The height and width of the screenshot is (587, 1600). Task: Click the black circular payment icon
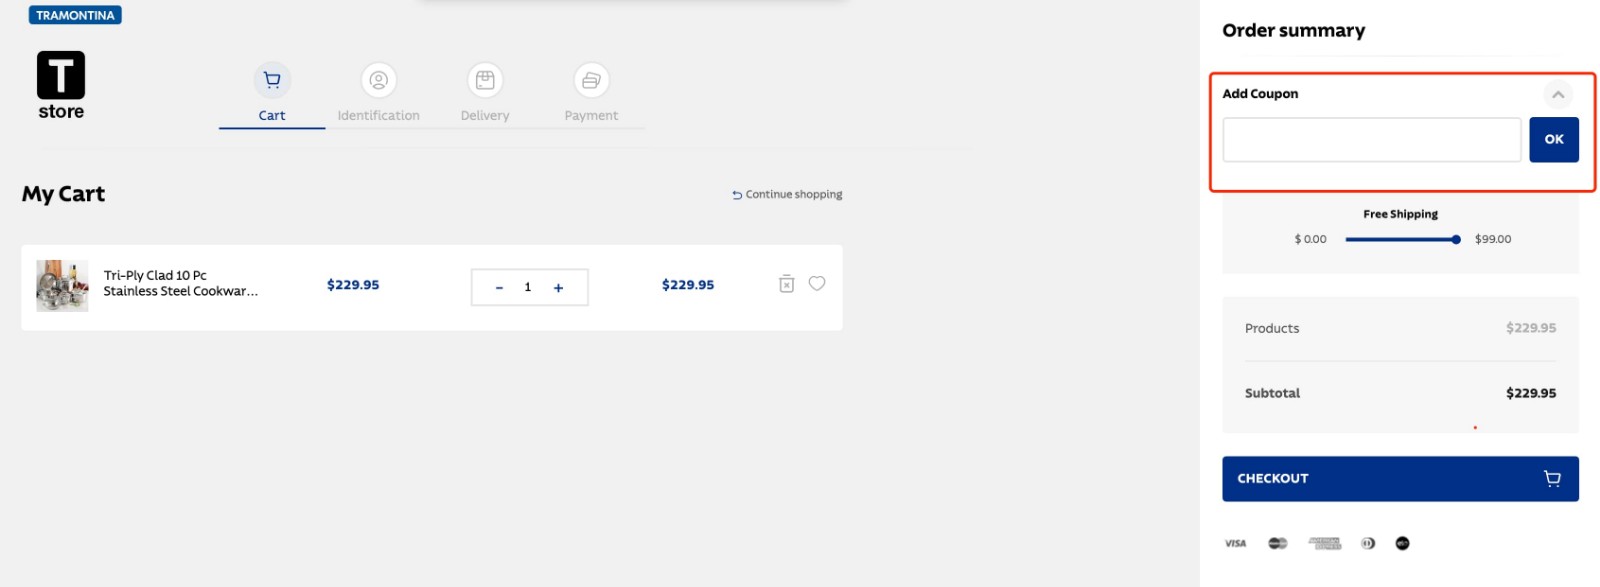point(1402,543)
